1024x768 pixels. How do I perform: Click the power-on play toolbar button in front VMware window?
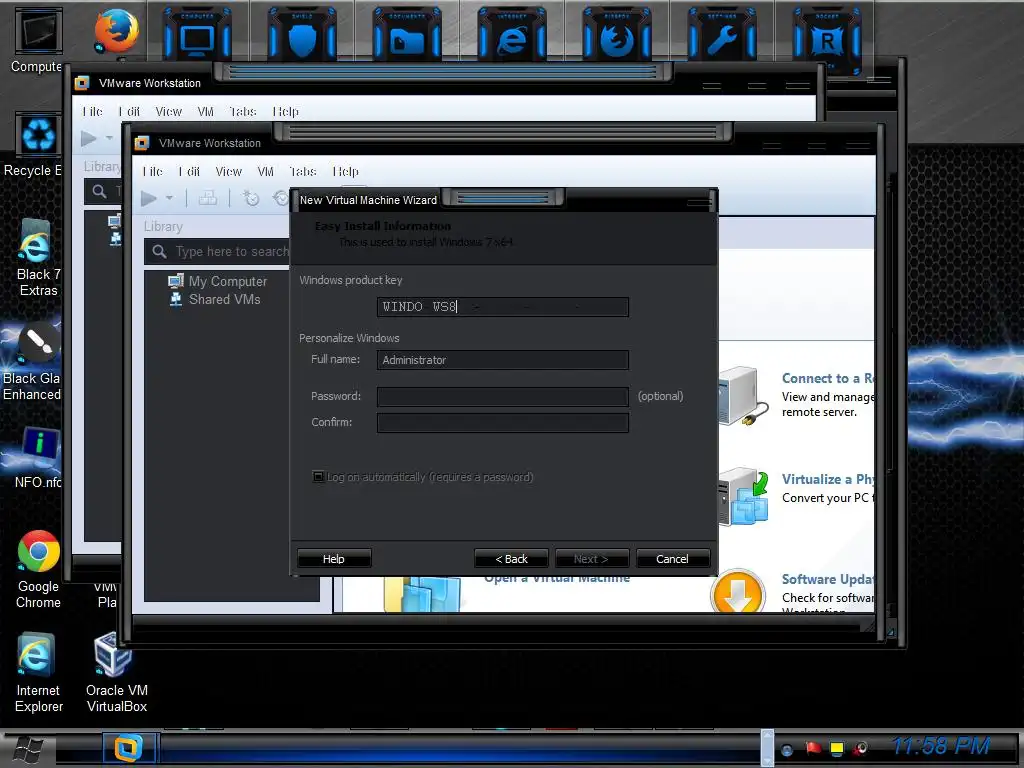(x=149, y=198)
